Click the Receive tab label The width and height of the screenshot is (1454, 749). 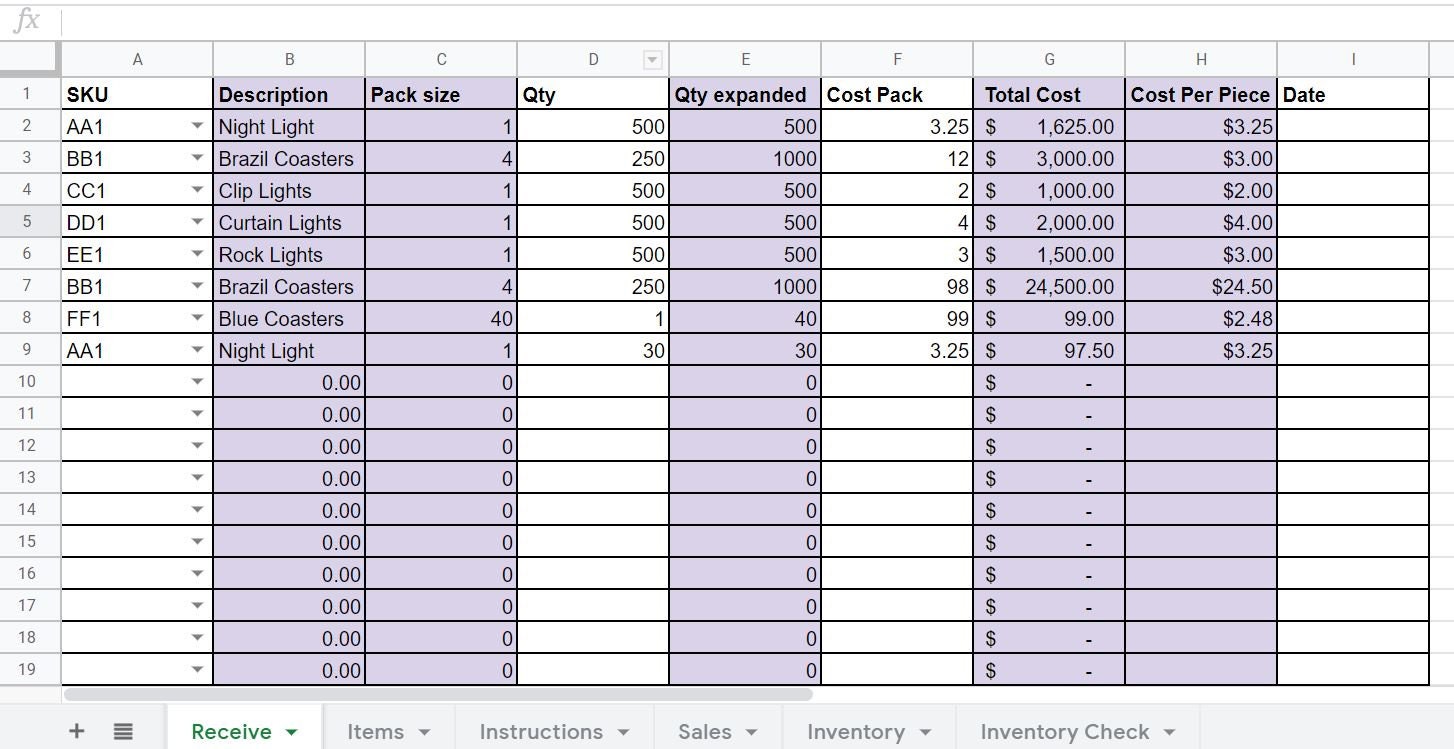[x=231, y=731]
